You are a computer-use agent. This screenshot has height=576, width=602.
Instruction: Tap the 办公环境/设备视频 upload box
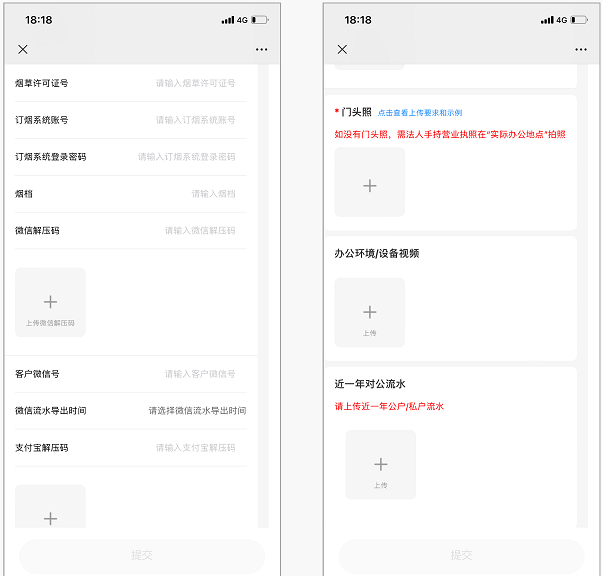(370, 313)
